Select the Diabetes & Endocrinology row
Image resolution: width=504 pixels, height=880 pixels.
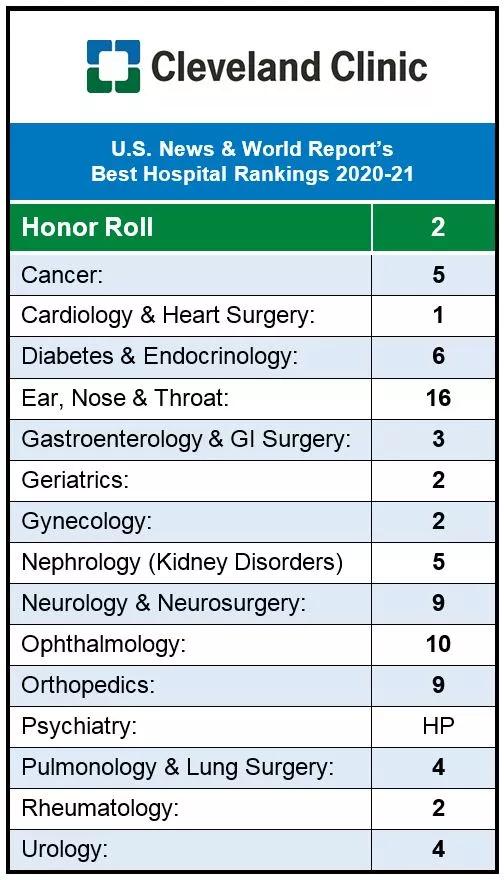252,357
